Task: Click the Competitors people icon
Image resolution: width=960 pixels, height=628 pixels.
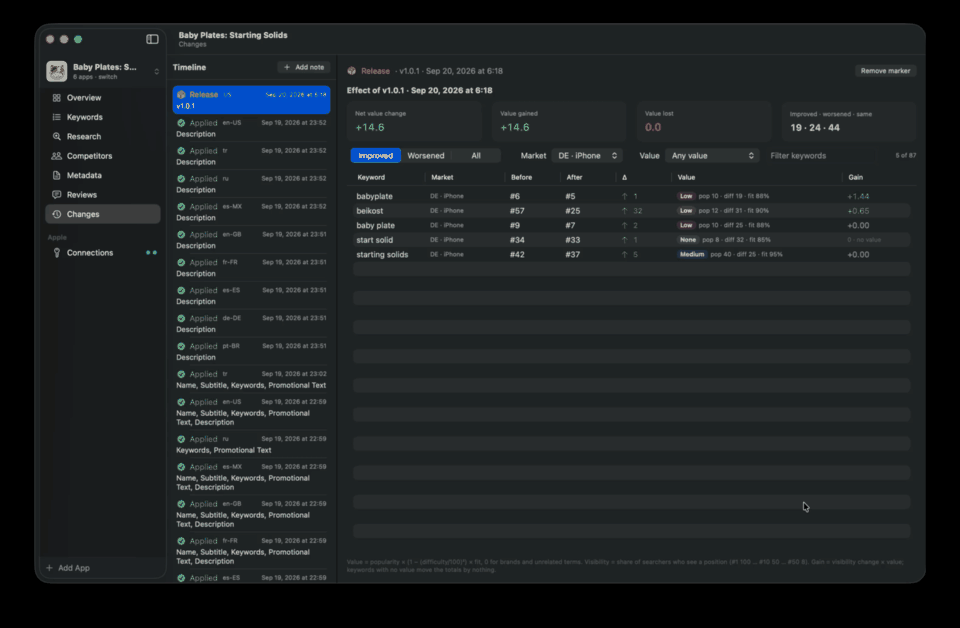Action: [x=56, y=156]
